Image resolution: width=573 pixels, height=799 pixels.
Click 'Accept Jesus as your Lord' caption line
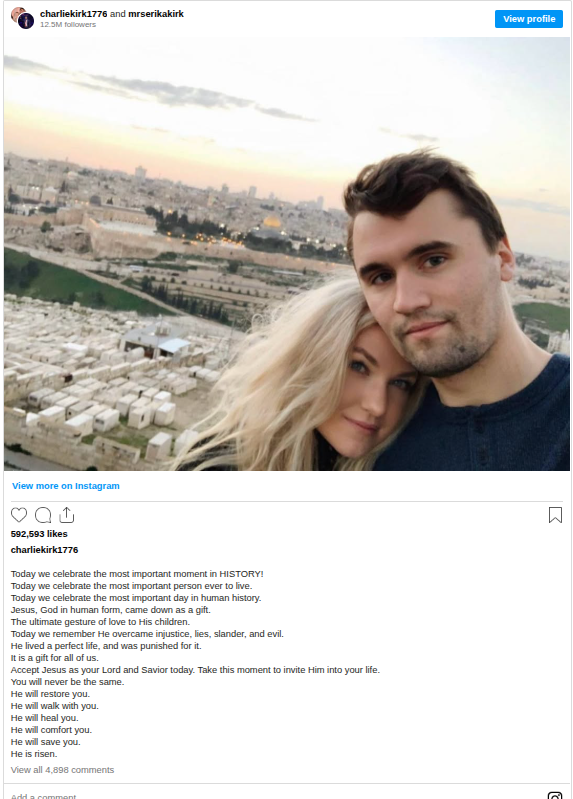tap(195, 670)
